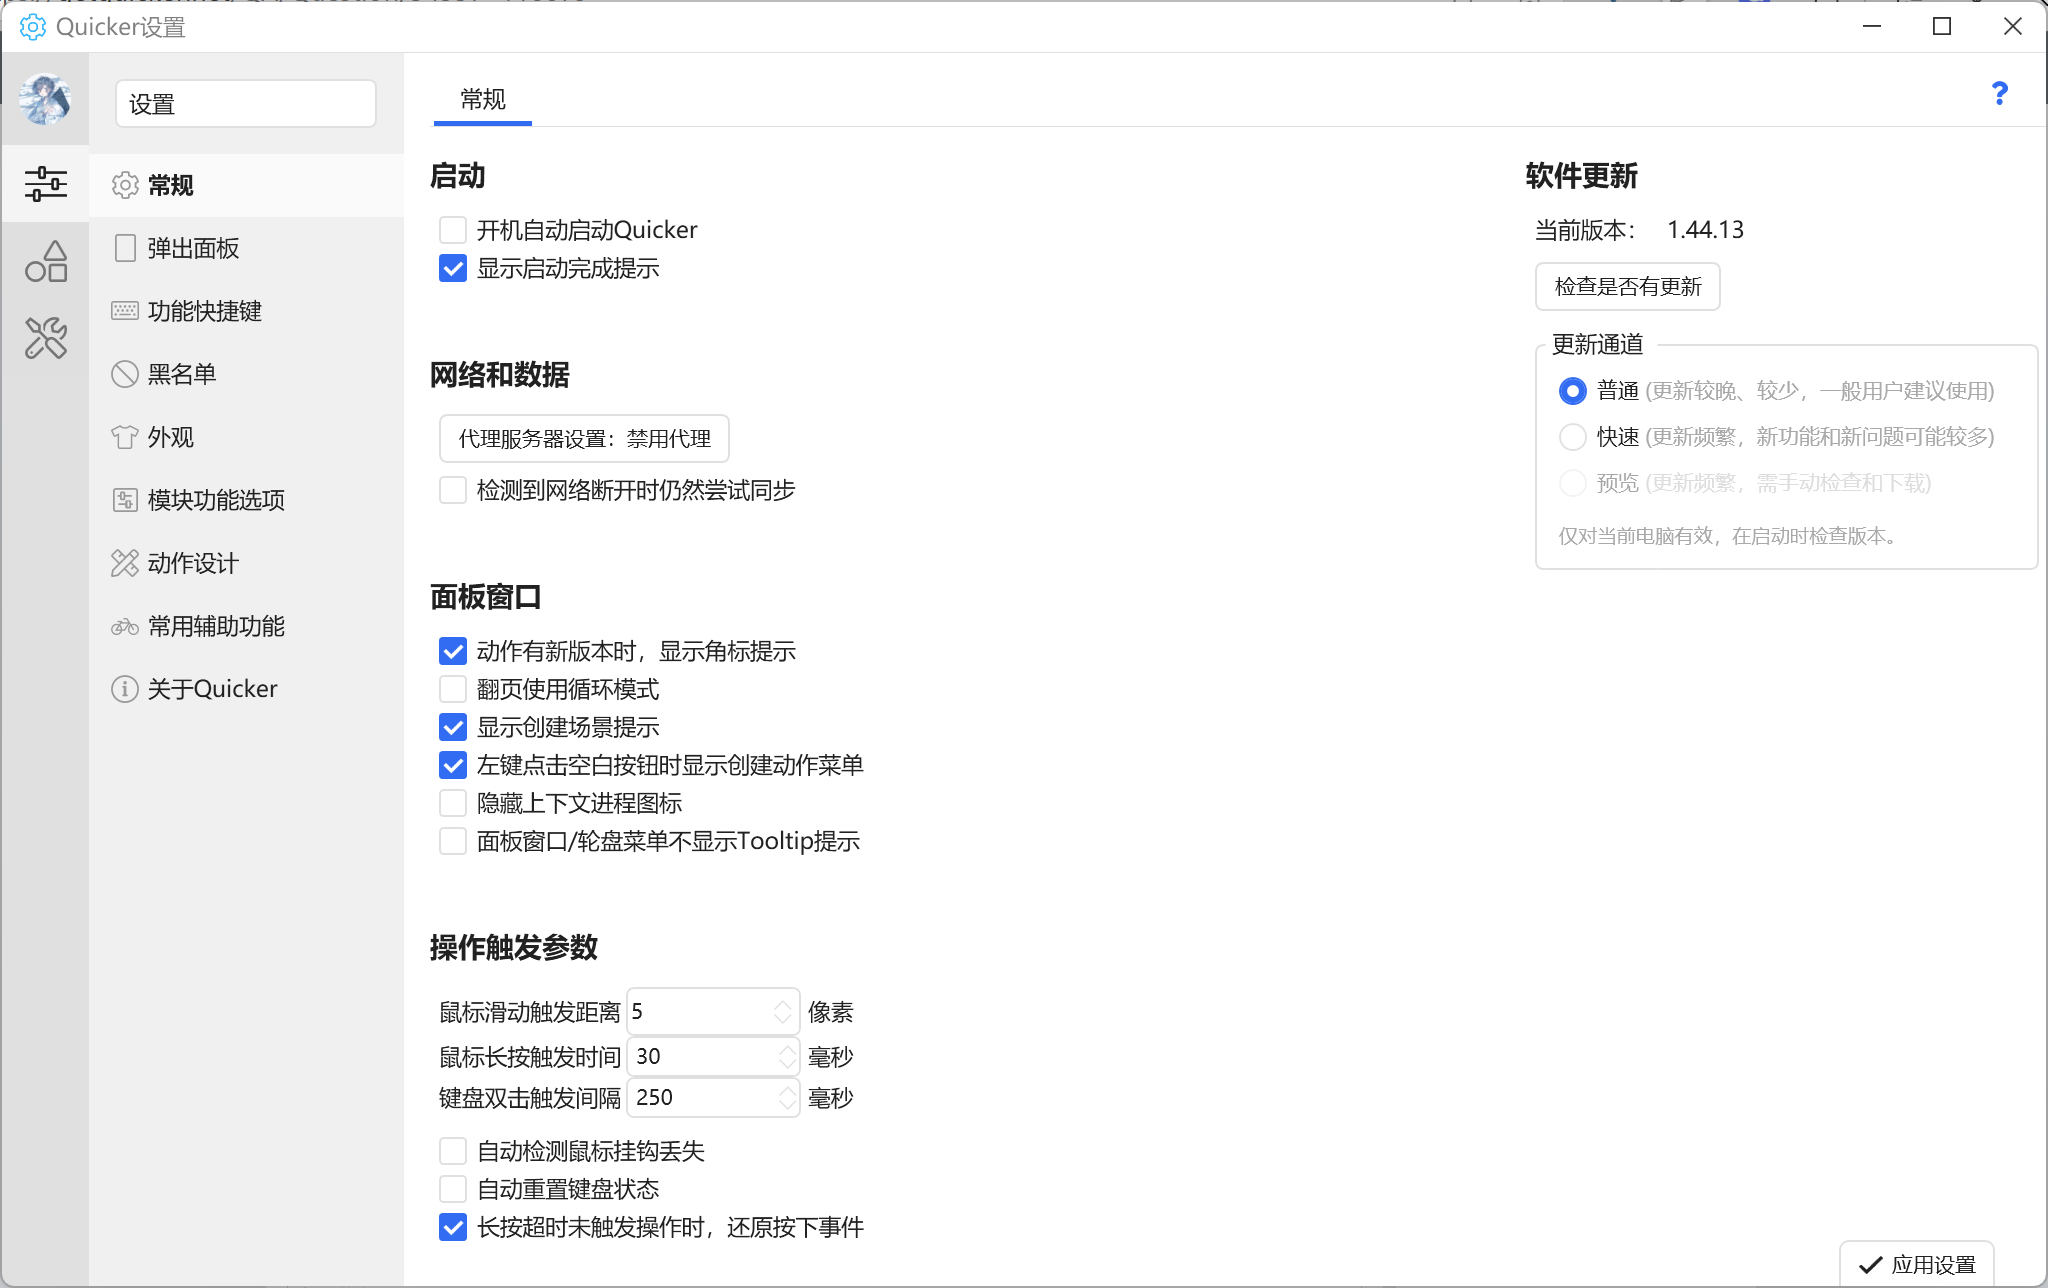This screenshot has height=1288, width=2048.
Task: Click the info icon beside 关于Quicker
Action: (x=125, y=689)
